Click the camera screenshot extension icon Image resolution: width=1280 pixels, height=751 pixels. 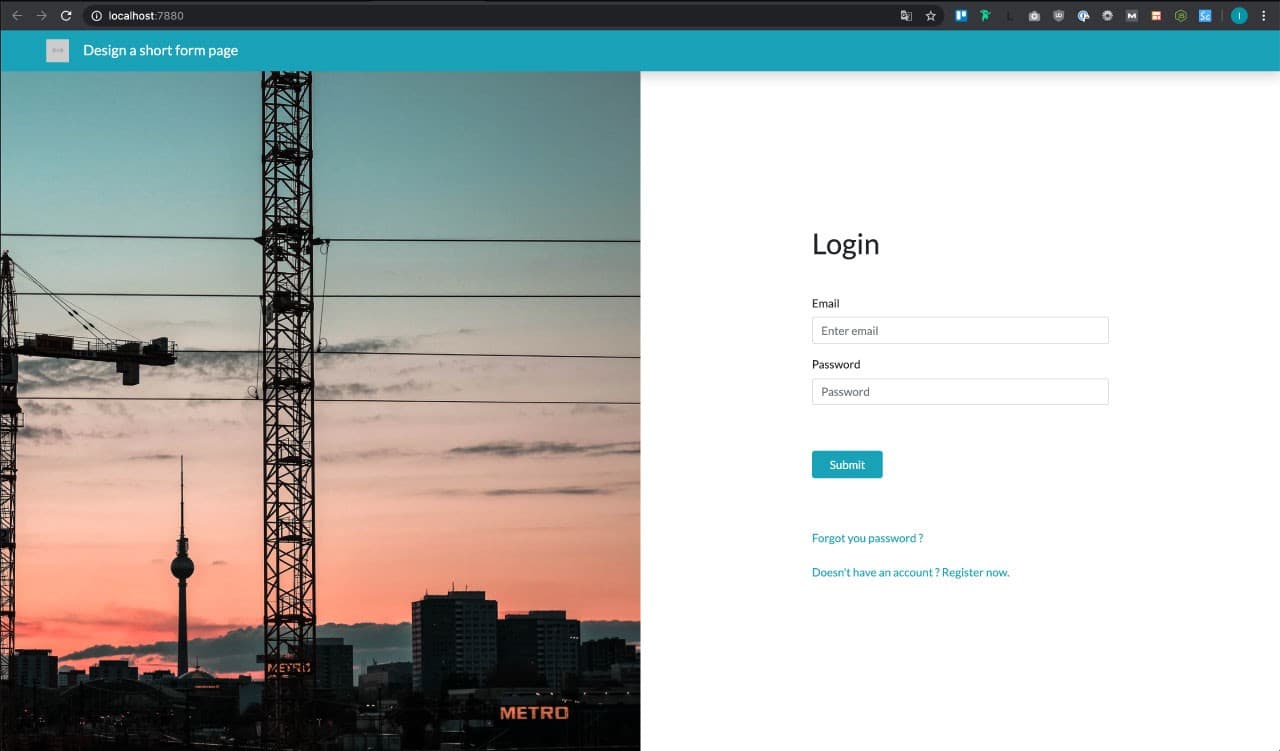[1034, 16]
